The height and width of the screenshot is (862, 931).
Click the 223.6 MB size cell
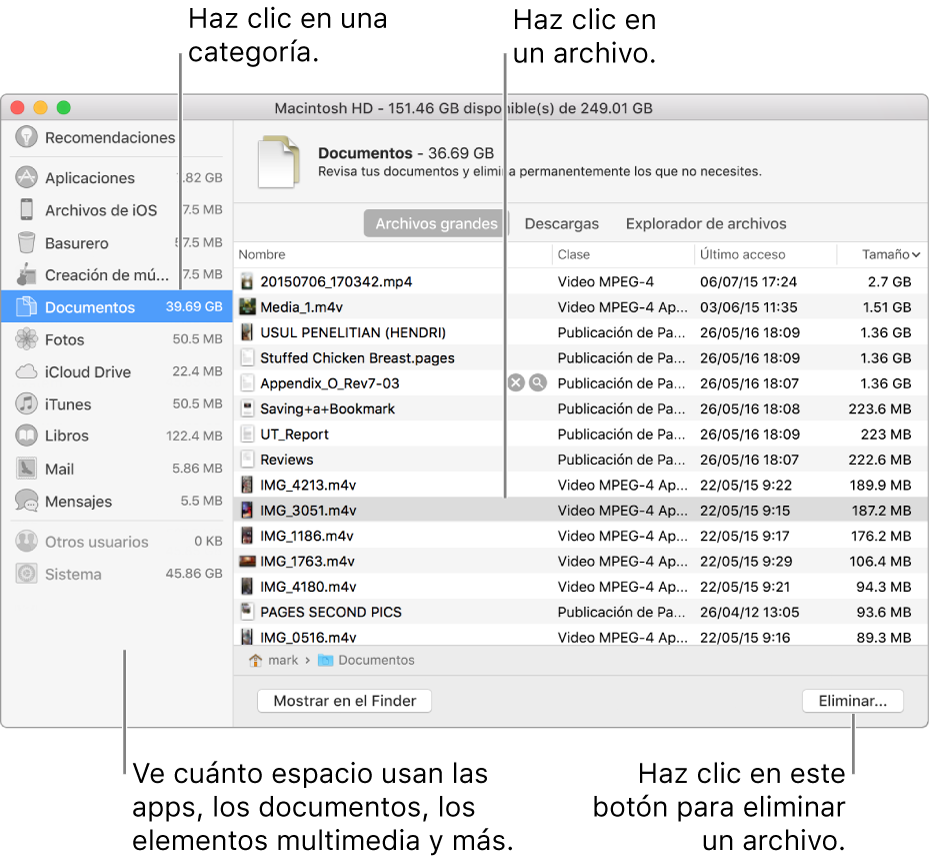[x=879, y=408]
